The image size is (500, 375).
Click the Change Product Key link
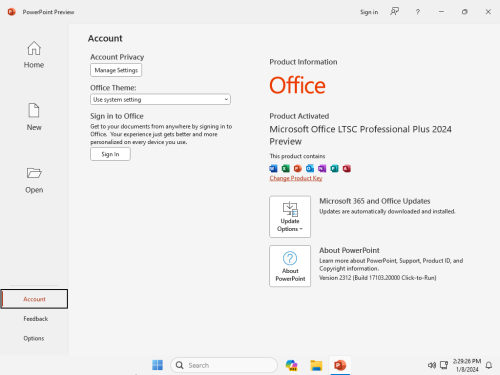296,178
